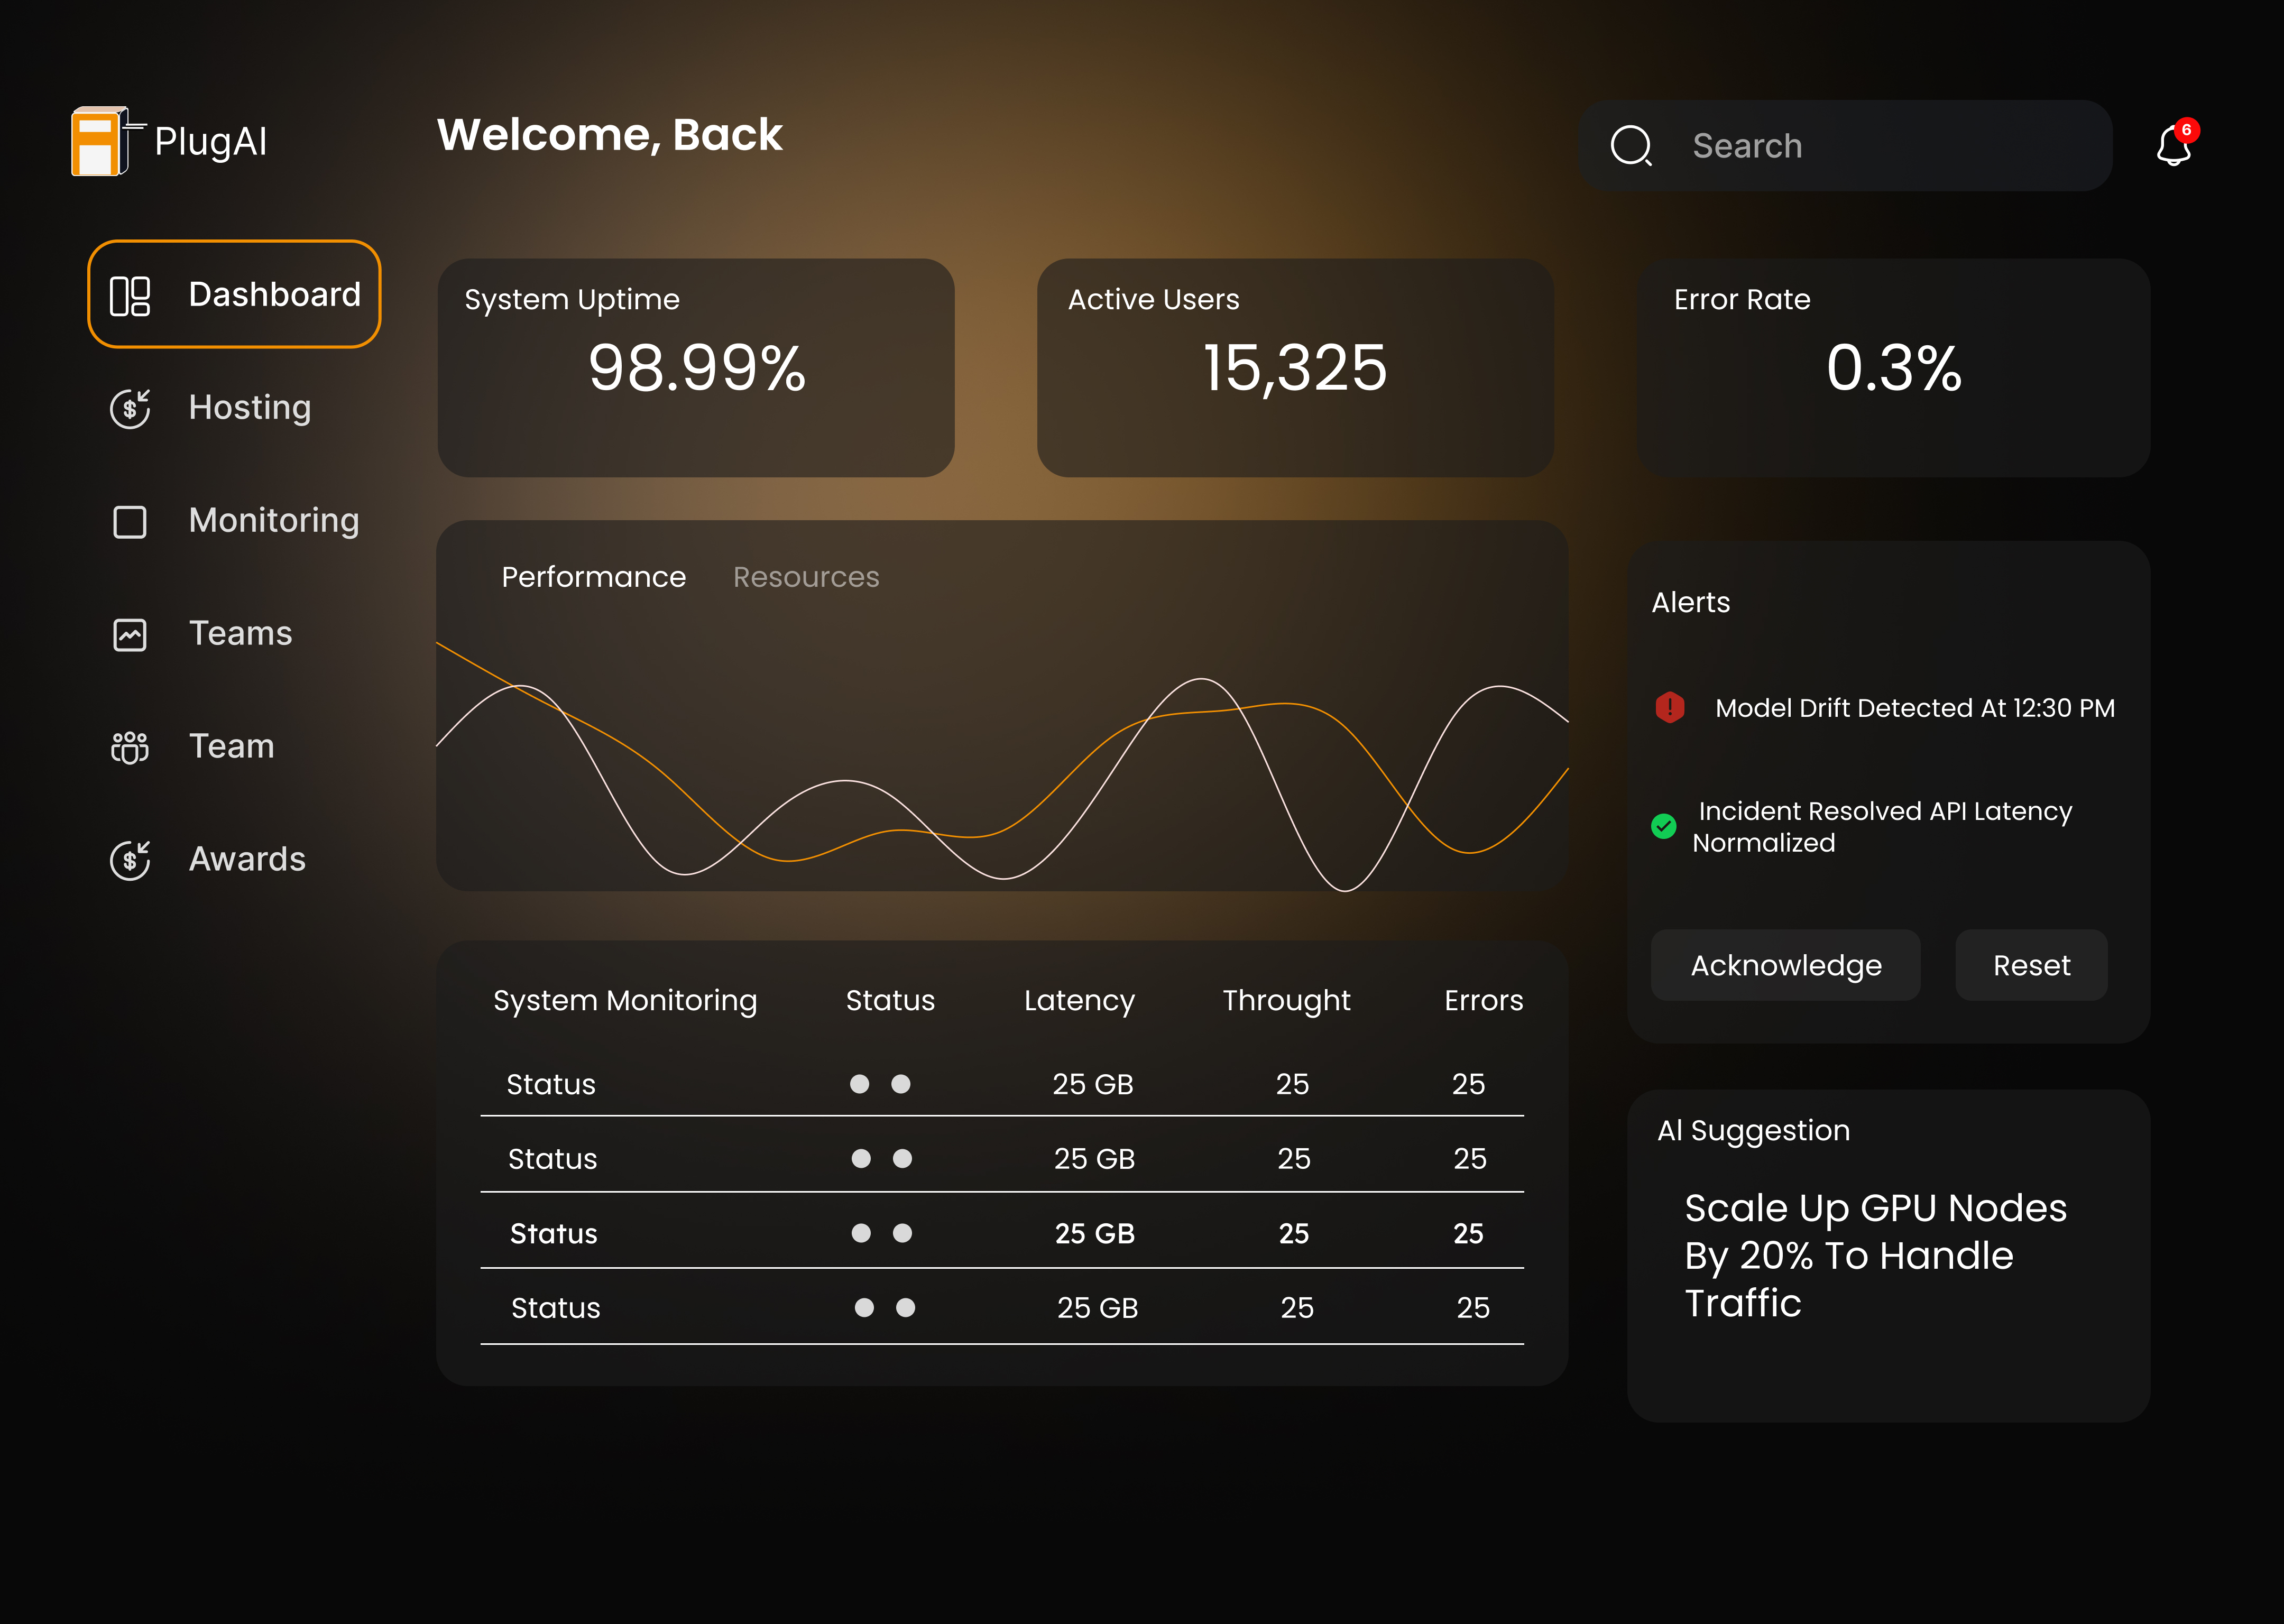Click the first row's status dots

click(880, 1084)
